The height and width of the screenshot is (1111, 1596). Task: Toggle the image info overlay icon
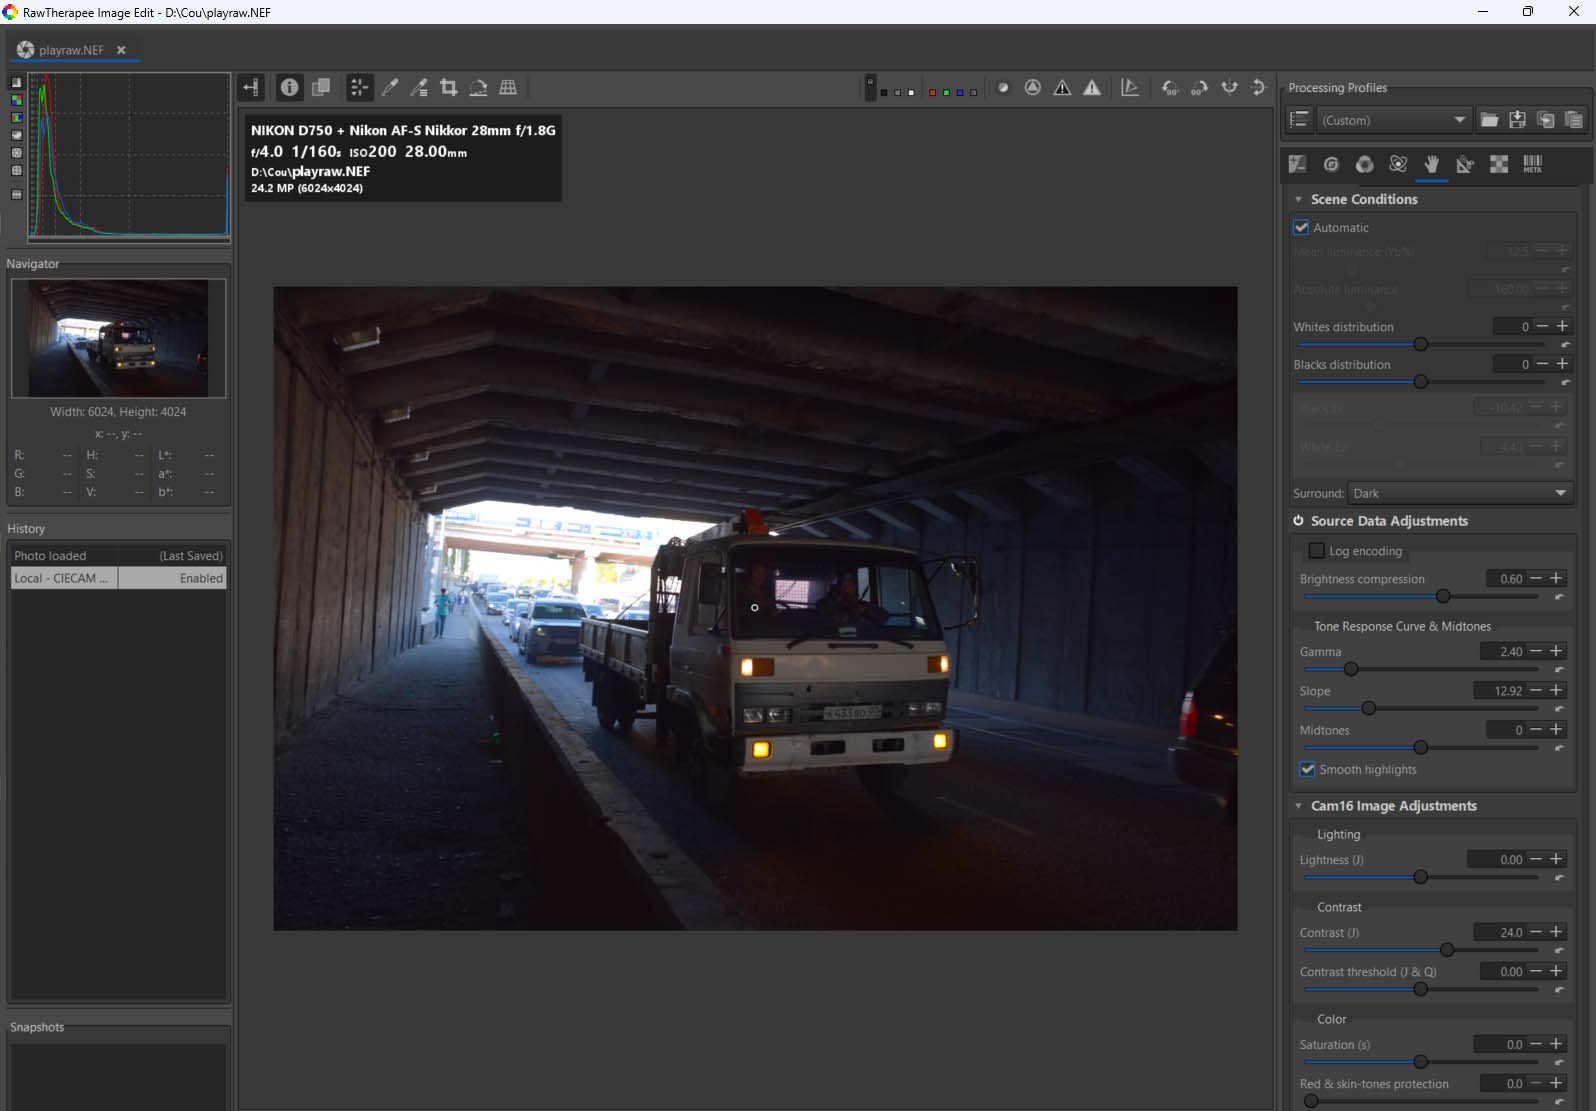click(x=289, y=88)
